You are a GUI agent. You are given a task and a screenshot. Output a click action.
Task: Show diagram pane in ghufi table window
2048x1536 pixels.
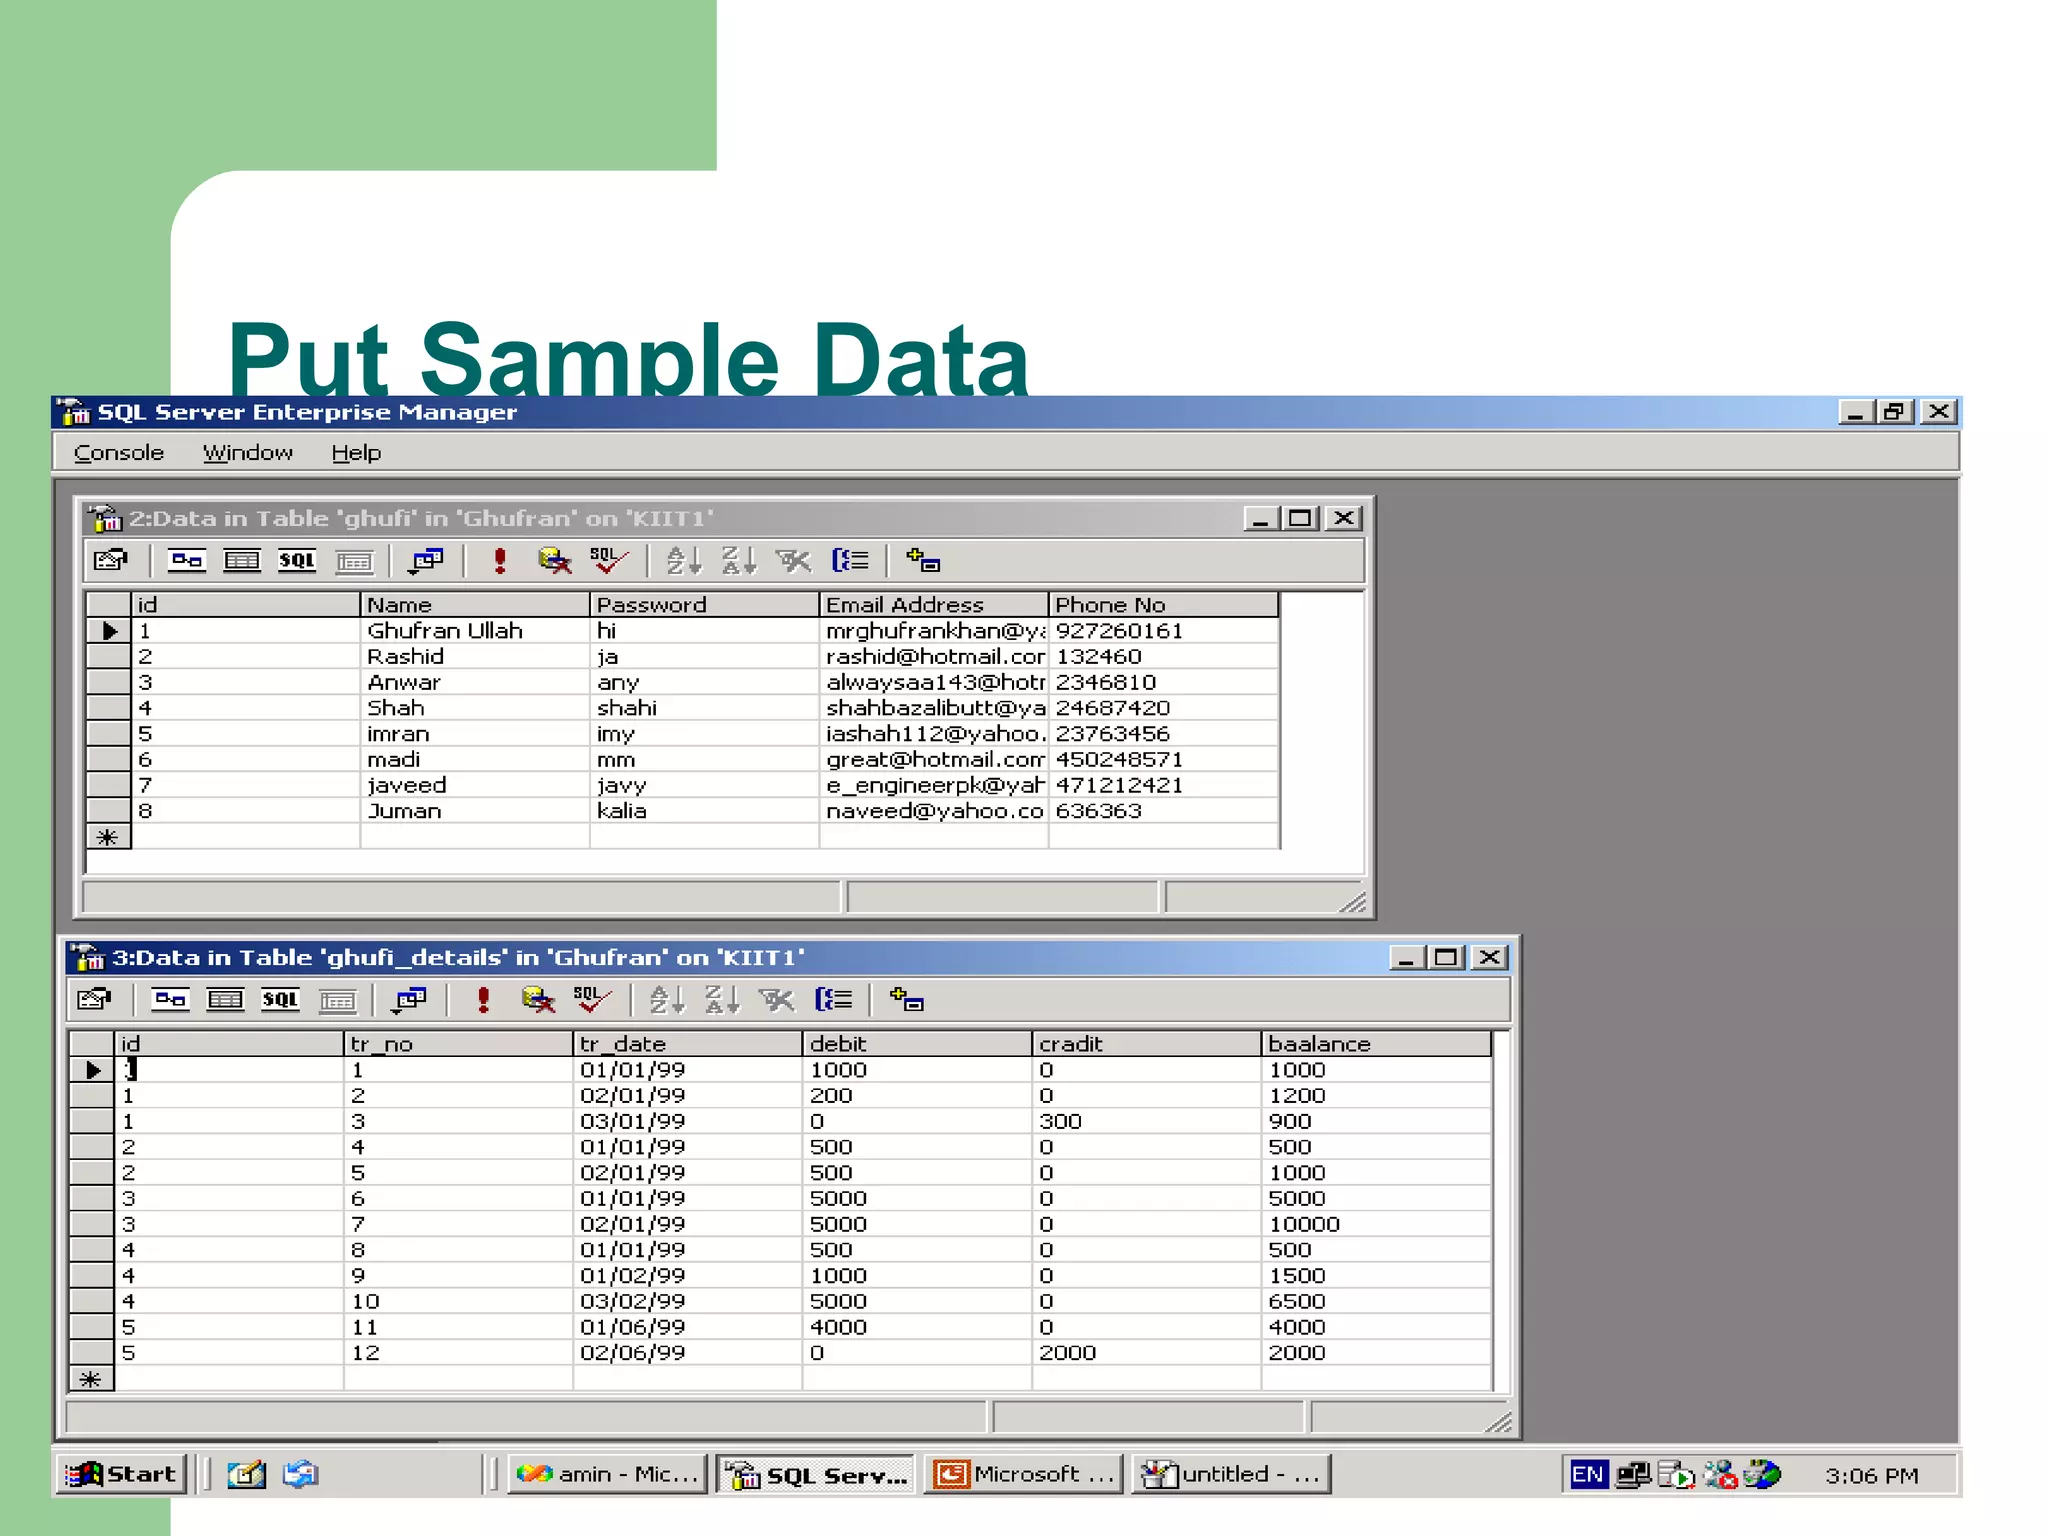pos(187,560)
